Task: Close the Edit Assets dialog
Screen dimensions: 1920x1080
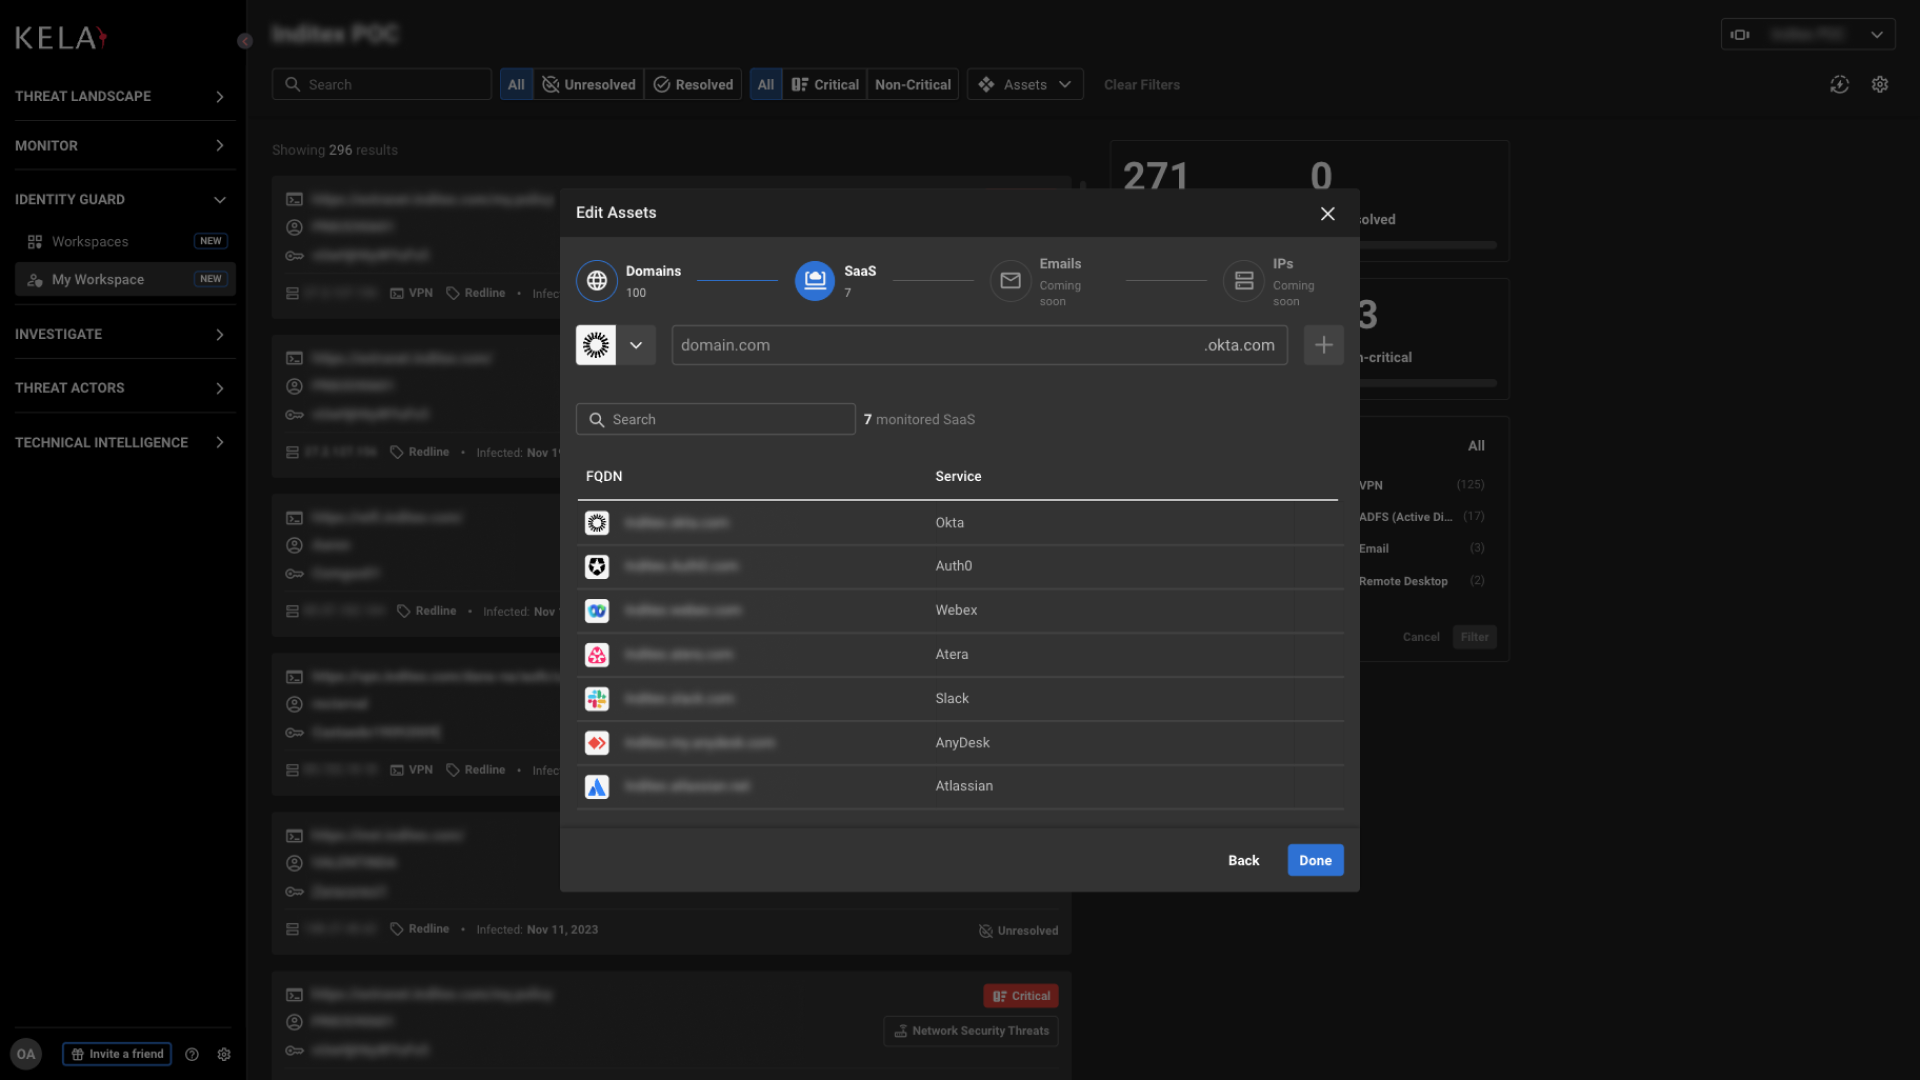Action: [x=1328, y=213]
